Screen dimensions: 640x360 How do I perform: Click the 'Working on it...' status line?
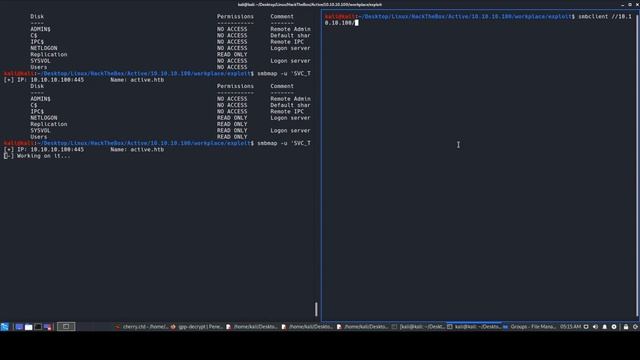coord(37,156)
